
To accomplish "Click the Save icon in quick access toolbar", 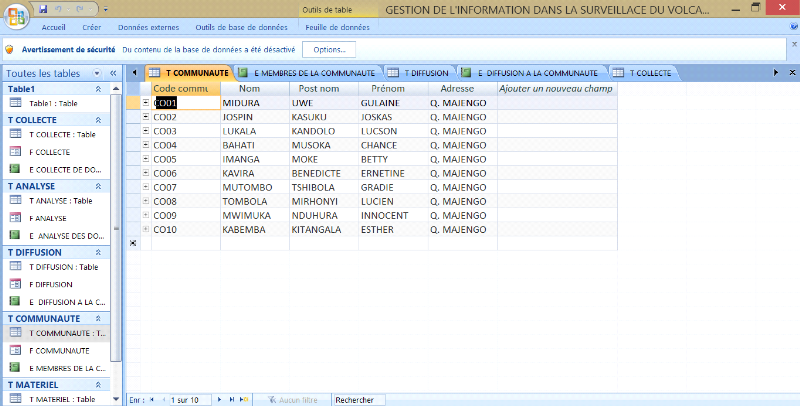I will pyautogui.click(x=43, y=8).
